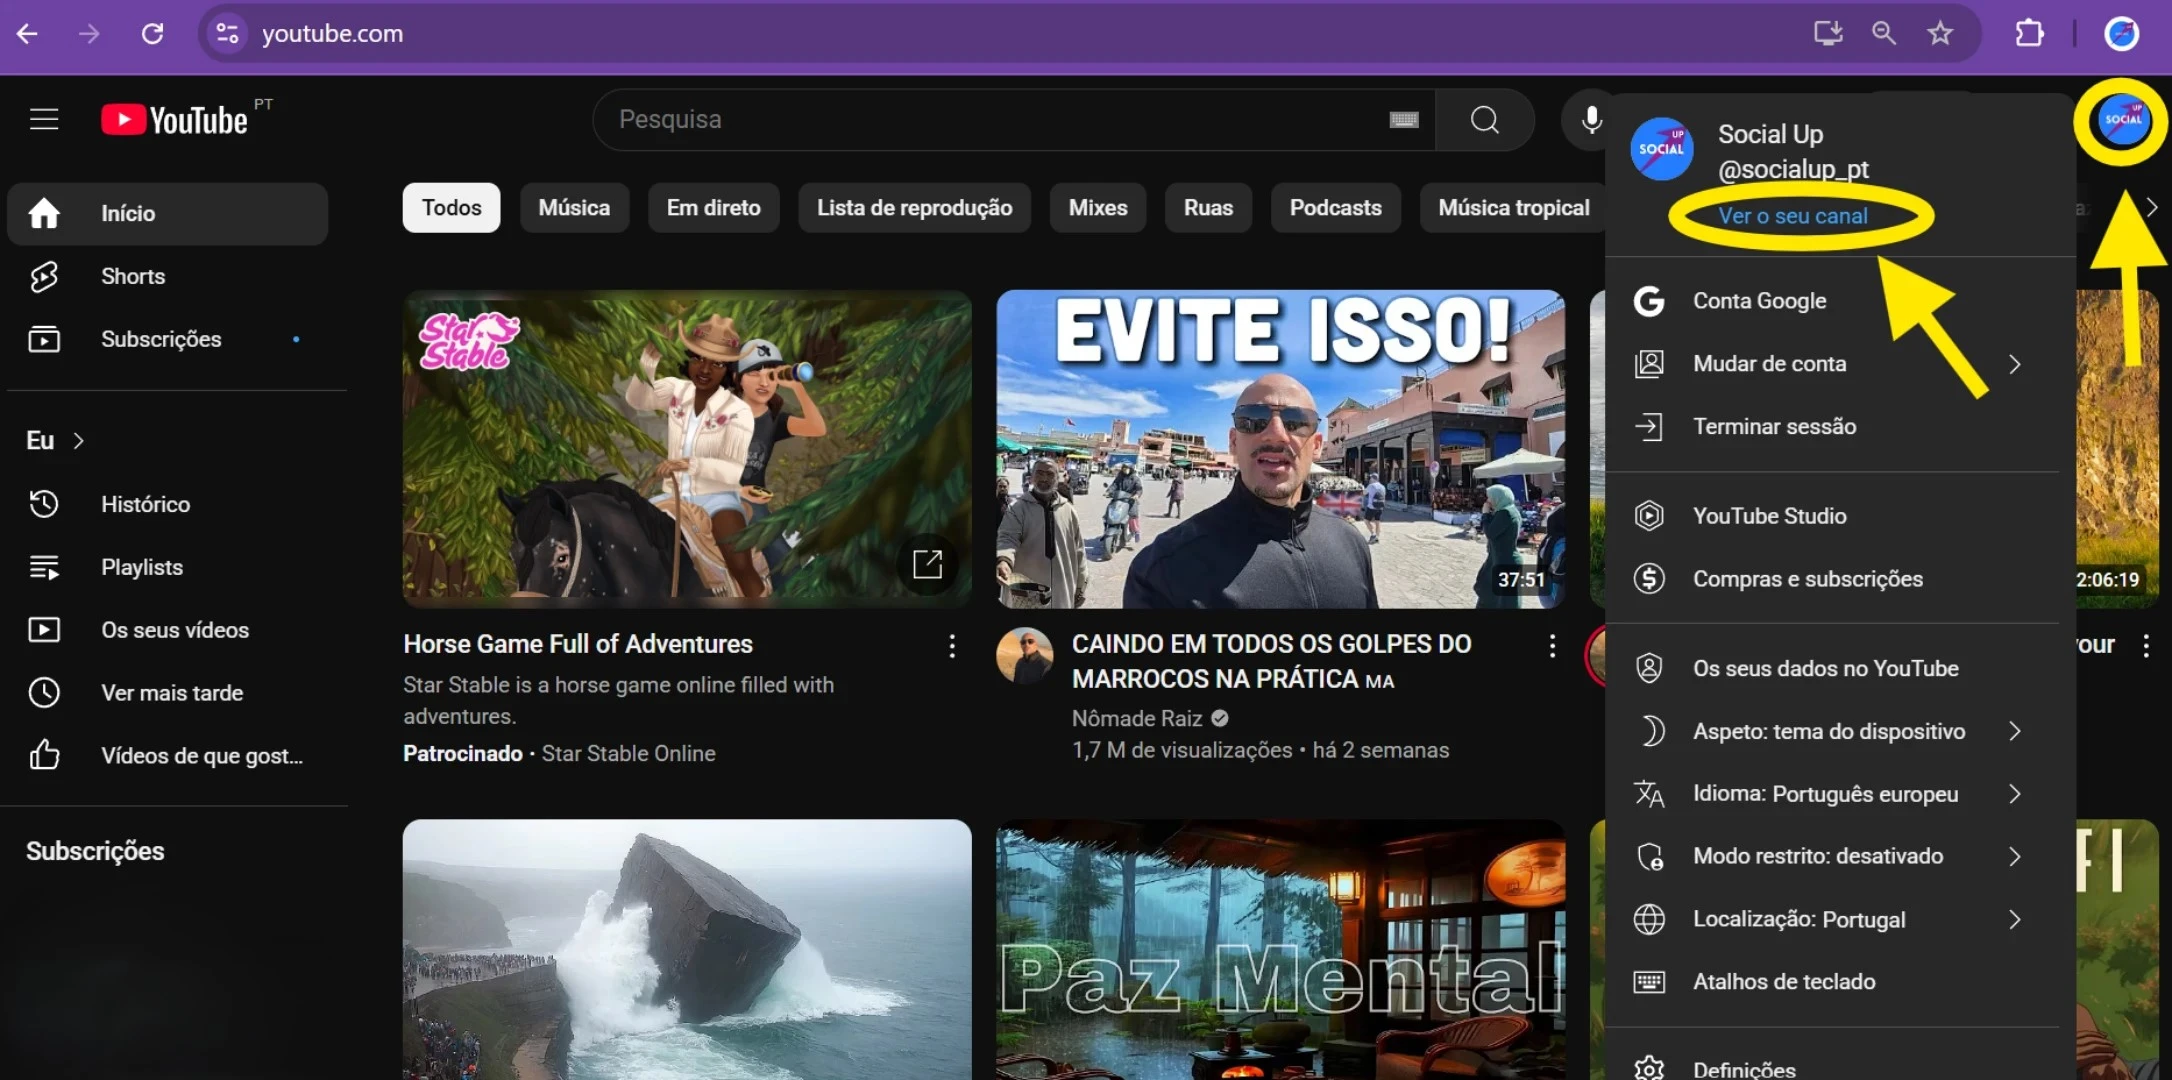
Task: Open options for Marrocos video
Action: coord(1552,646)
